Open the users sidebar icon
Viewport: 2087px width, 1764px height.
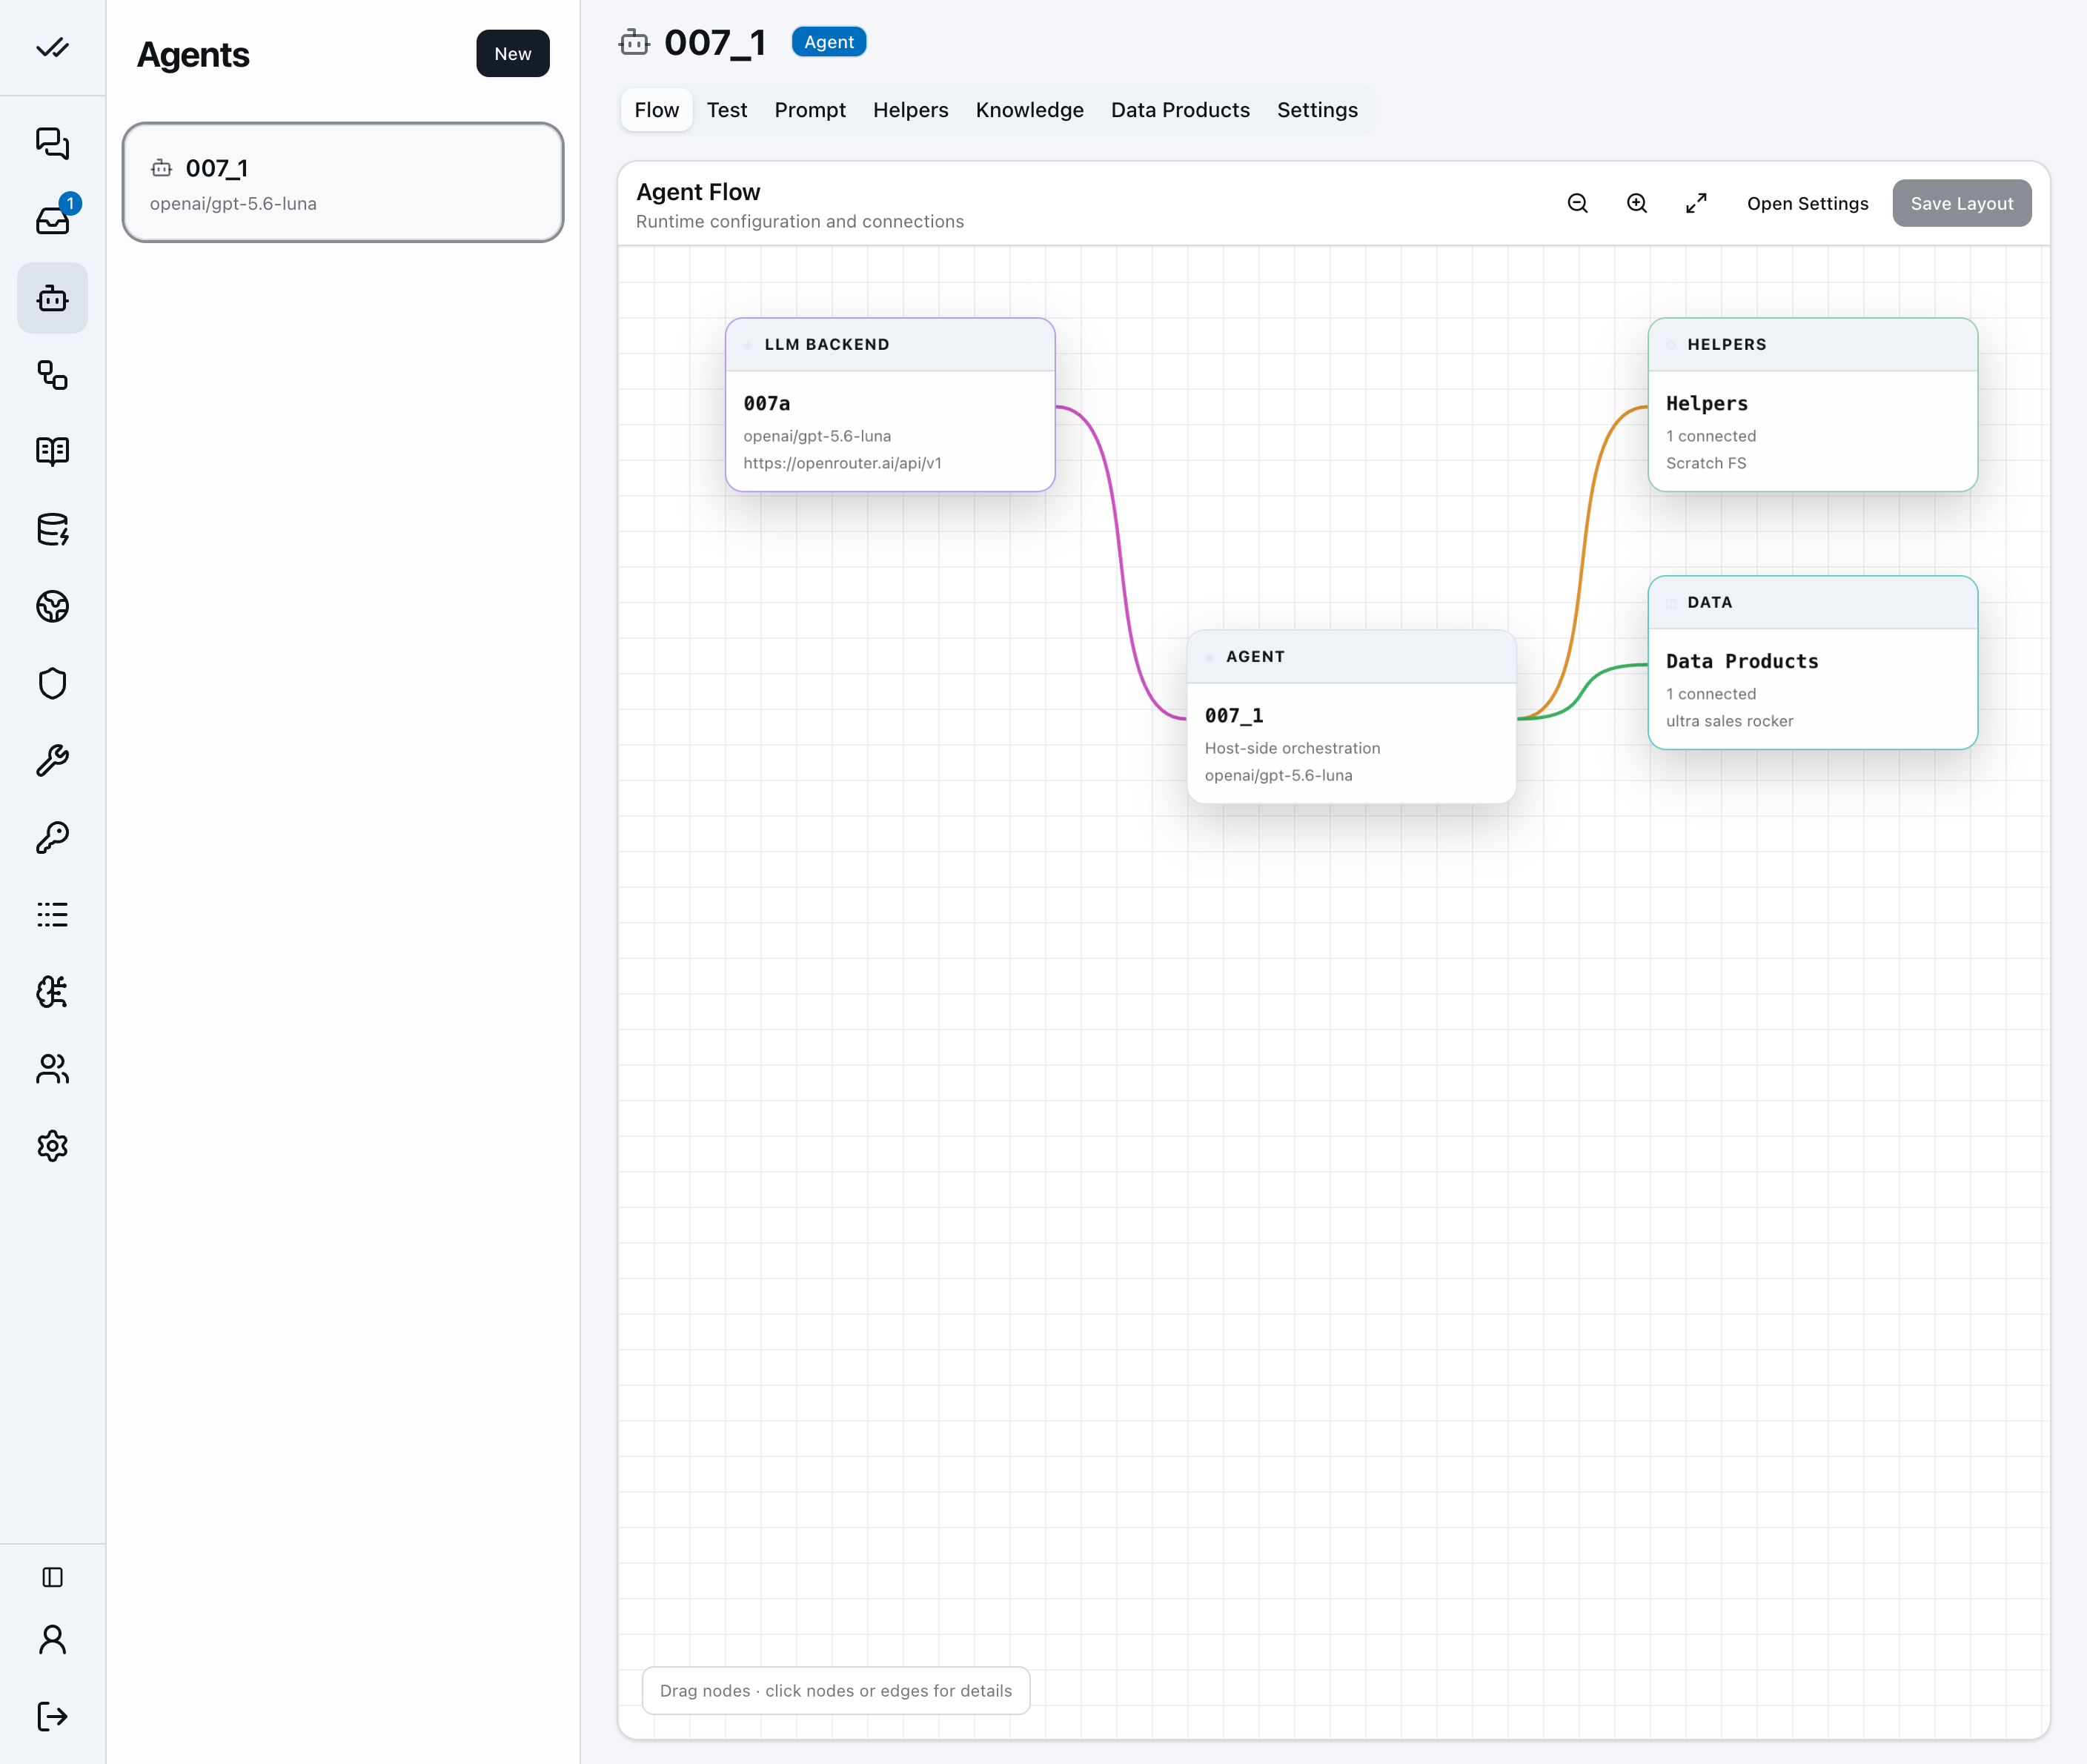tap(52, 1068)
